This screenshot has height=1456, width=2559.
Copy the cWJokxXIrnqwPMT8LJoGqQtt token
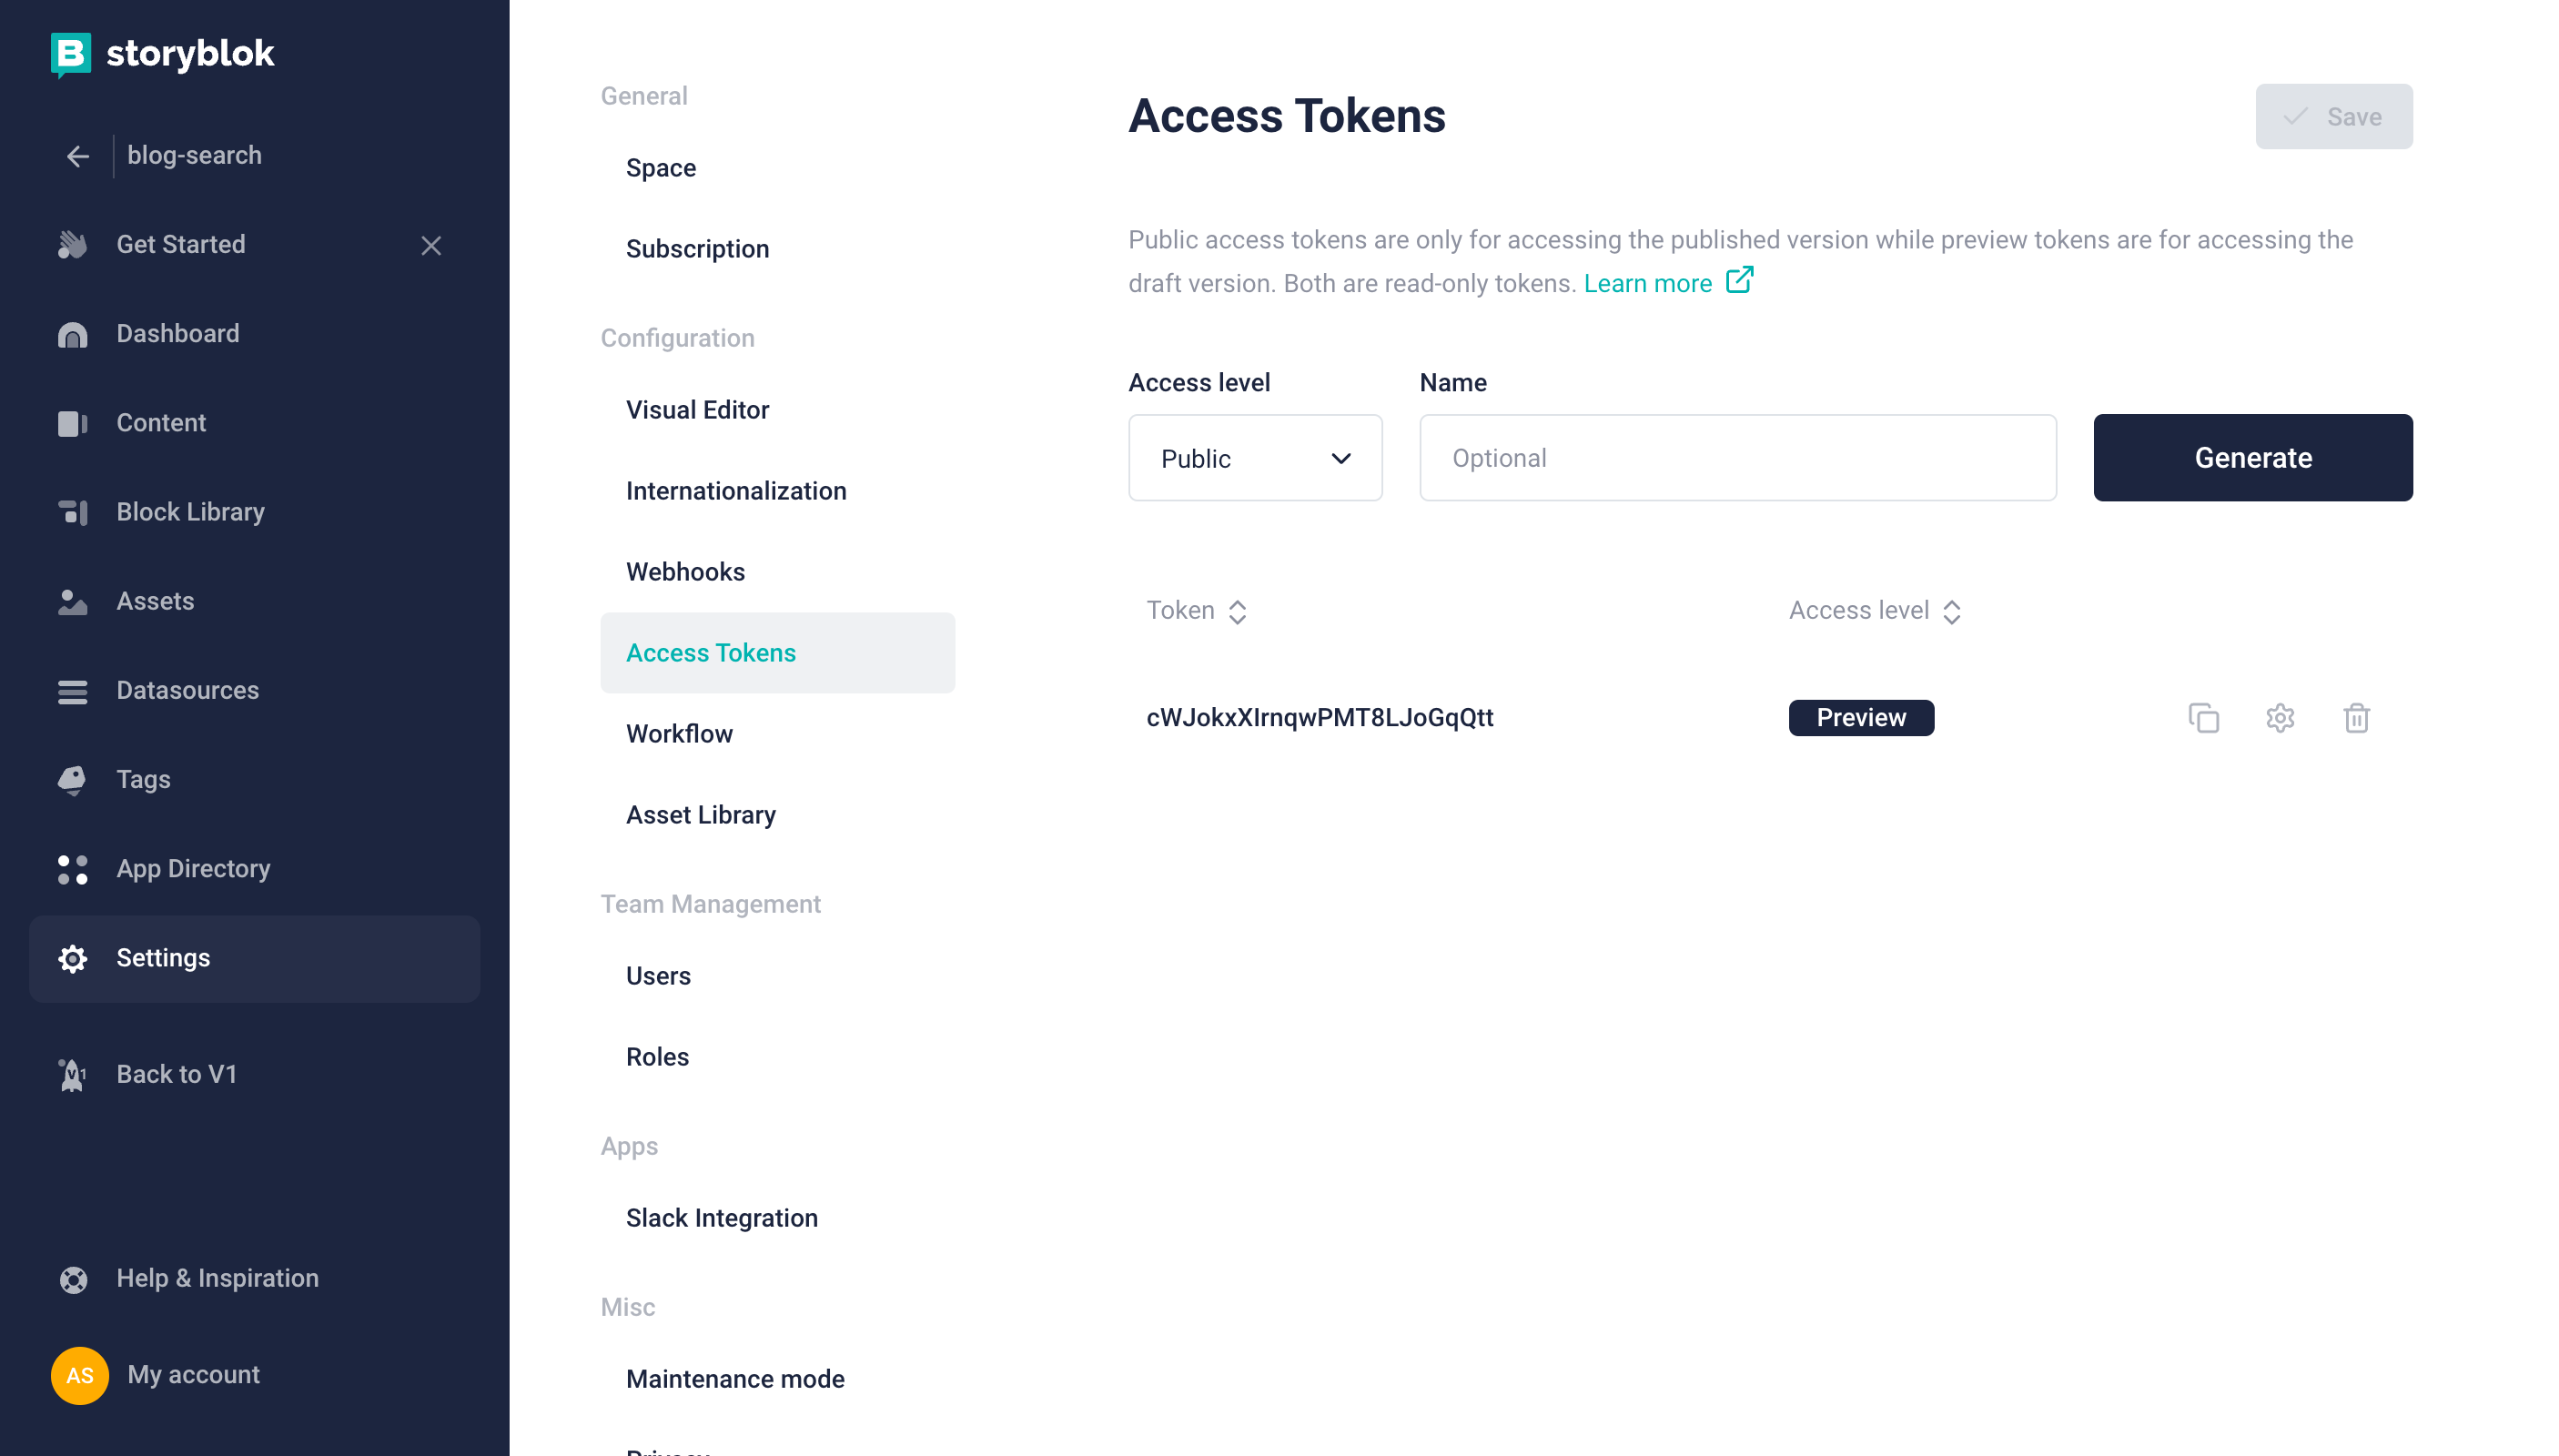tap(2203, 718)
